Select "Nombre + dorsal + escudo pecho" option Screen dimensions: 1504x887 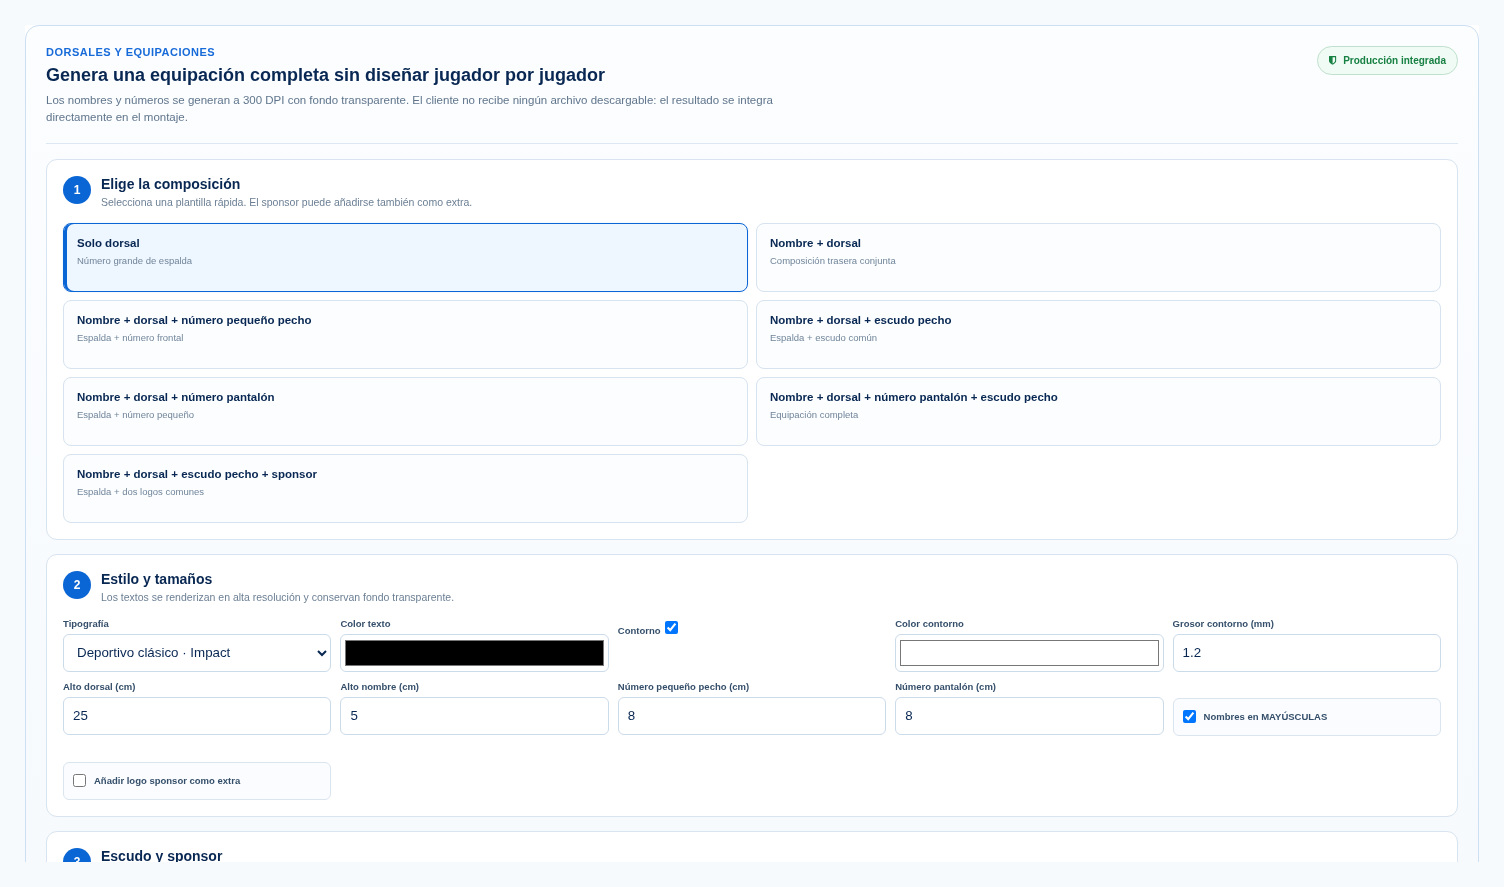[1098, 334]
